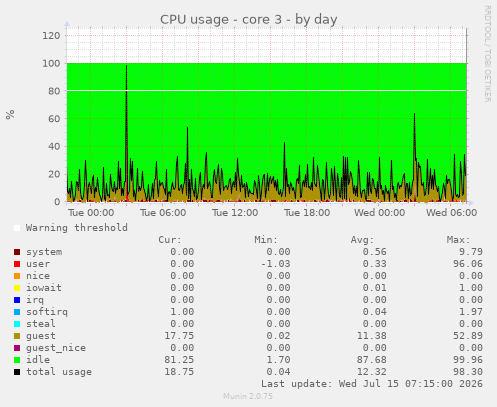The image size is (497, 407).
Task: Click the guest olive legend swatch
Action: click(x=17, y=336)
